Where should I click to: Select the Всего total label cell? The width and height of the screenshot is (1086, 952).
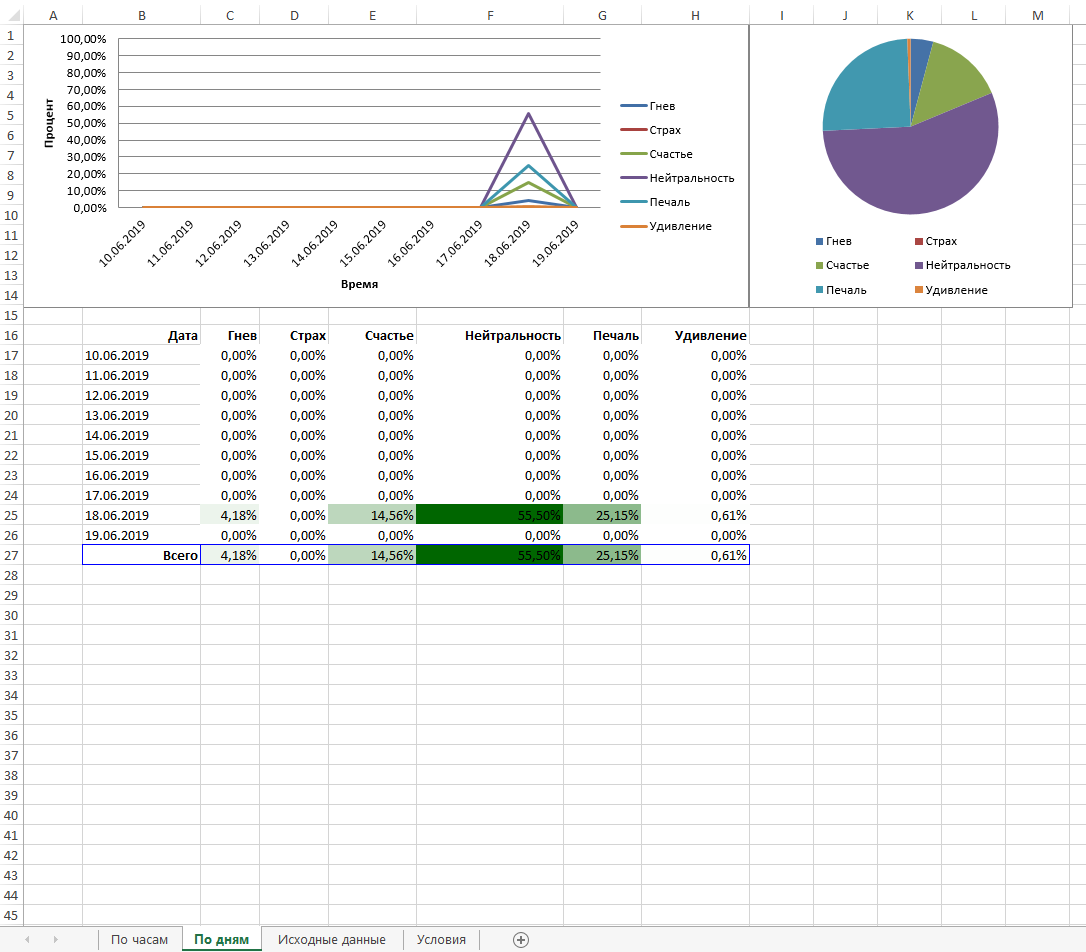pyautogui.click(x=141, y=555)
